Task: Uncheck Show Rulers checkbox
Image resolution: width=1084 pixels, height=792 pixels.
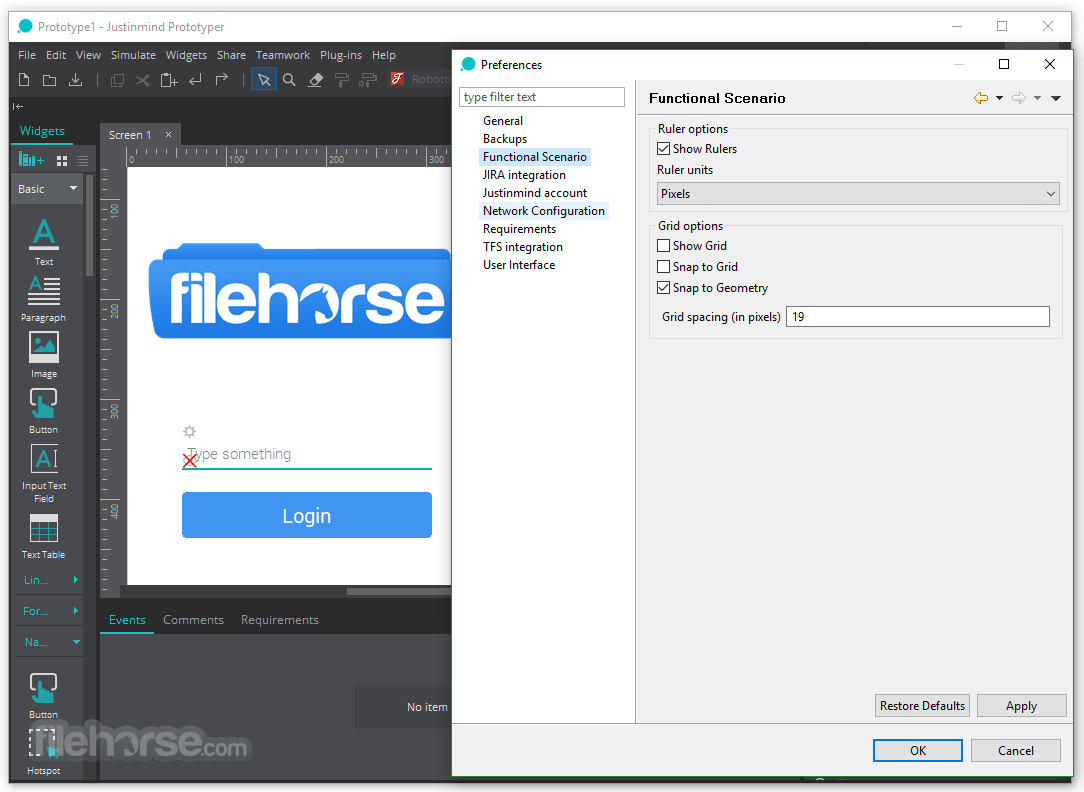Action: pyautogui.click(x=664, y=149)
